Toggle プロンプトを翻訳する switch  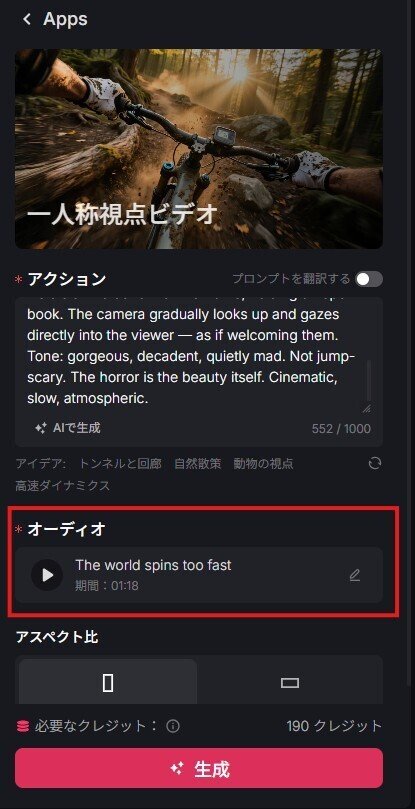pos(369,279)
